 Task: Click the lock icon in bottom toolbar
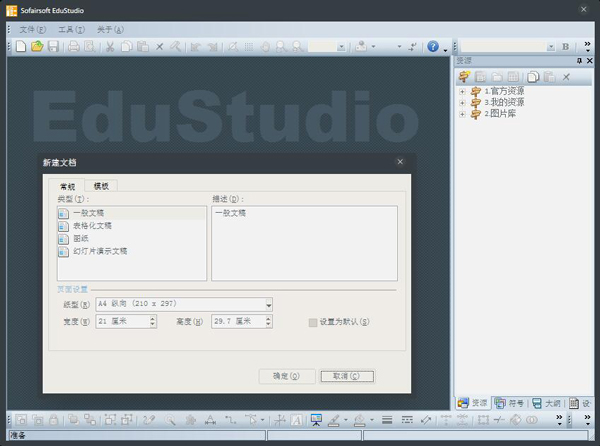tap(54, 420)
